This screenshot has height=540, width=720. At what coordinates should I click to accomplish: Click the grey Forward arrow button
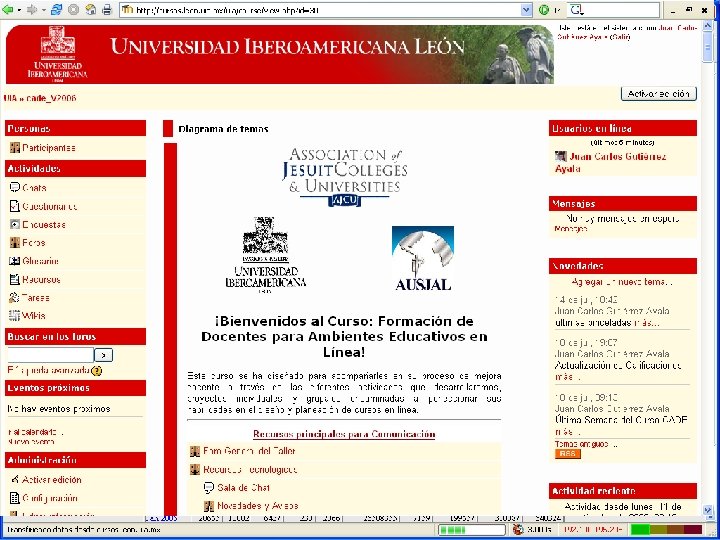pos(32,10)
